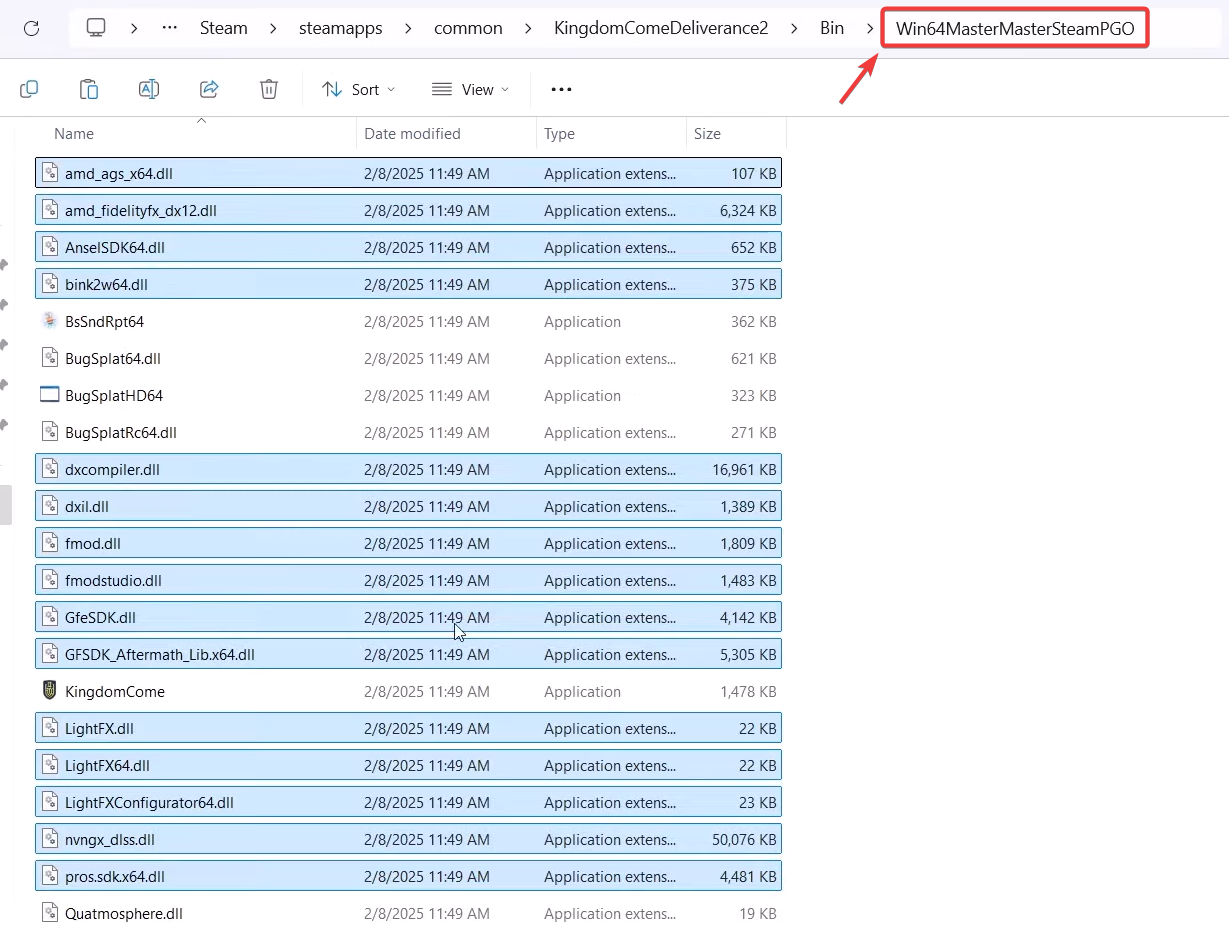The height and width of the screenshot is (929, 1229).
Task: Select the nvngx_dlss.dll file
Action: click(x=110, y=840)
